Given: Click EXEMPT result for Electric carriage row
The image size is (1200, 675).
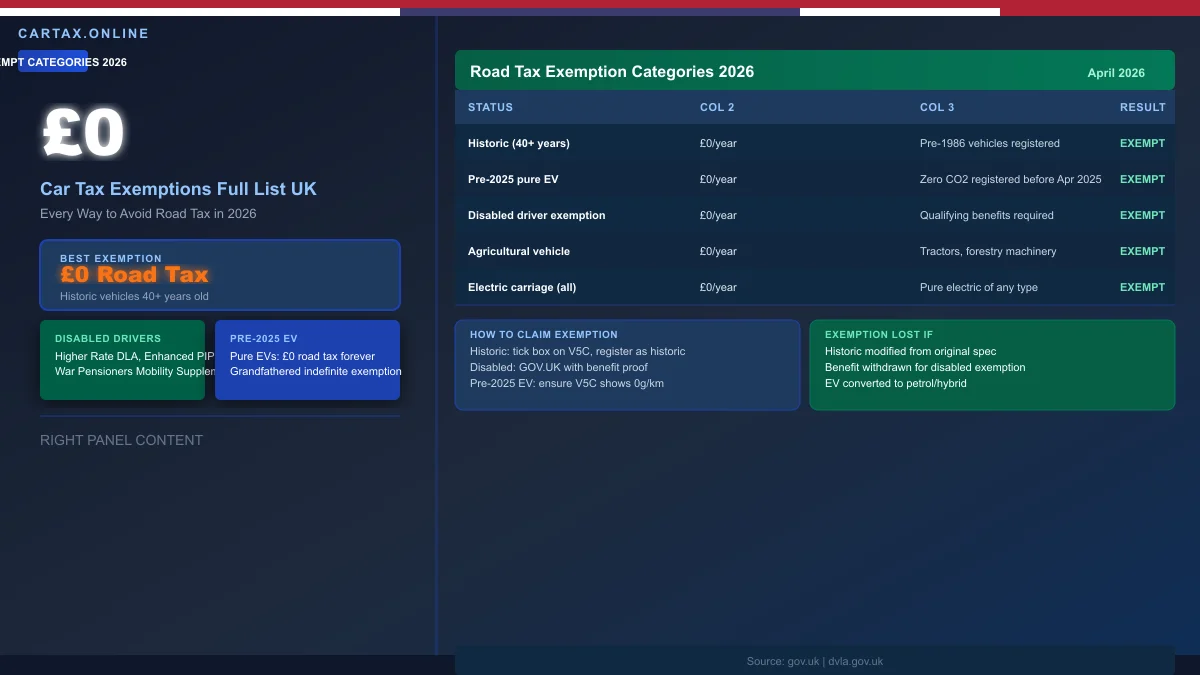Looking at the screenshot, I should (x=1142, y=287).
